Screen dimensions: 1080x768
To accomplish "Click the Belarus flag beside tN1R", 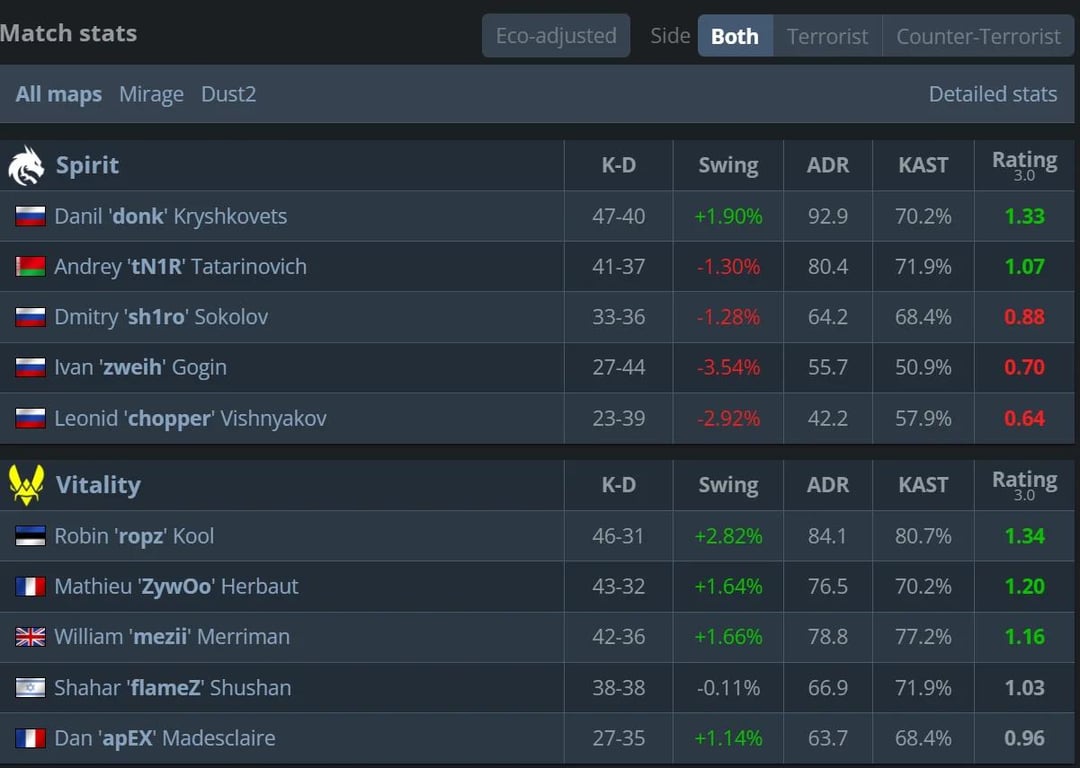I will click(x=30, y=267).
